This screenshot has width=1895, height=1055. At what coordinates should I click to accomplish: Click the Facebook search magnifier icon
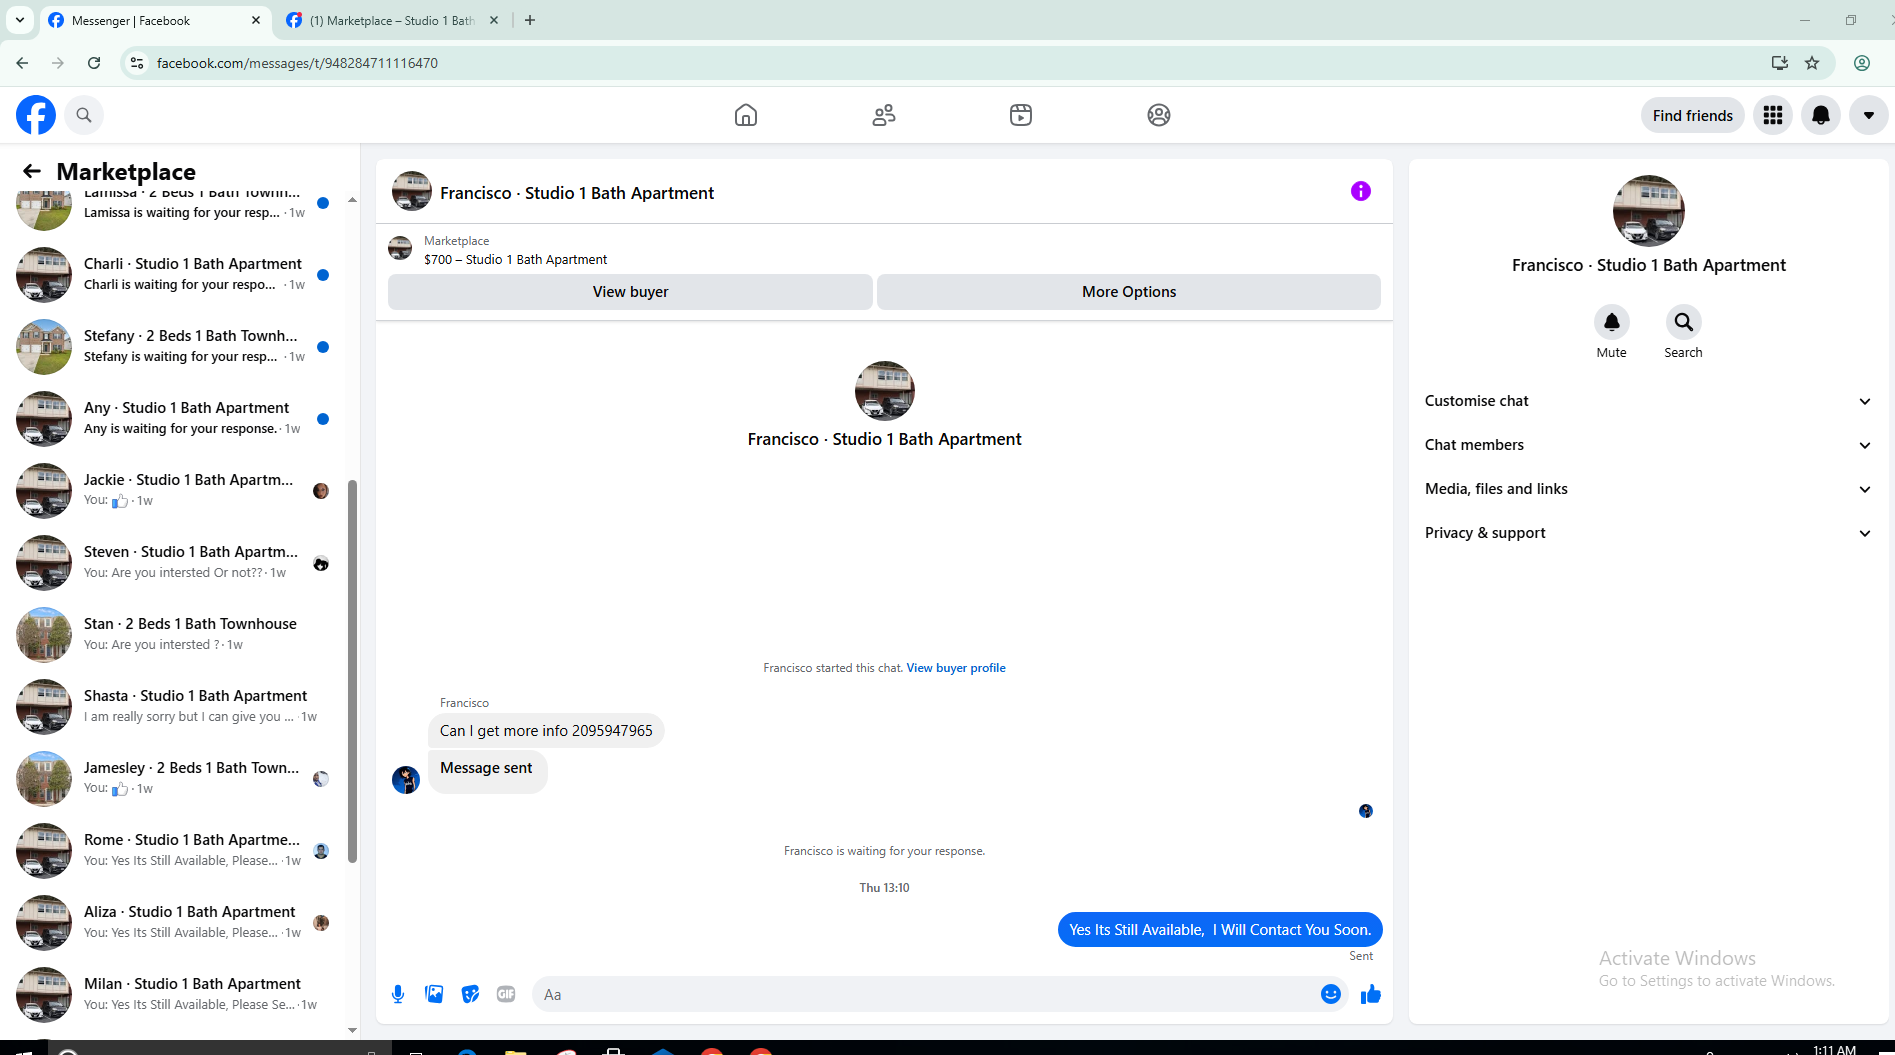[84, 115]
